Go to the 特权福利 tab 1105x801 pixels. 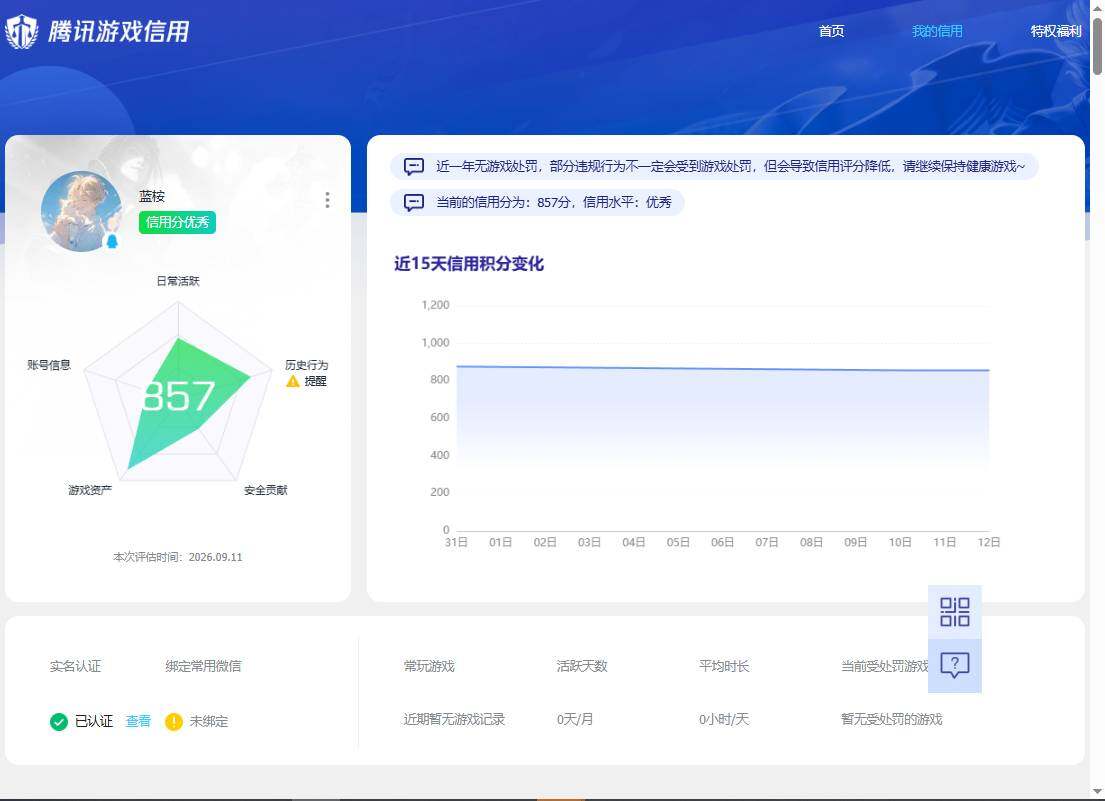[x=1055, y=31]
